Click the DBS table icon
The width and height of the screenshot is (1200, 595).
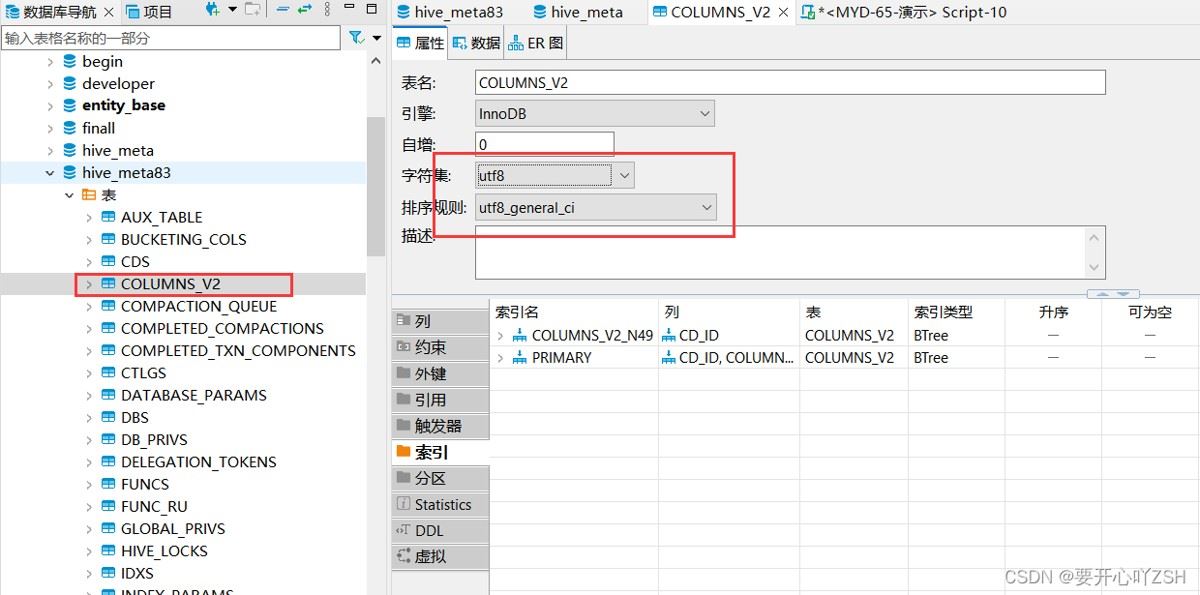109,418
